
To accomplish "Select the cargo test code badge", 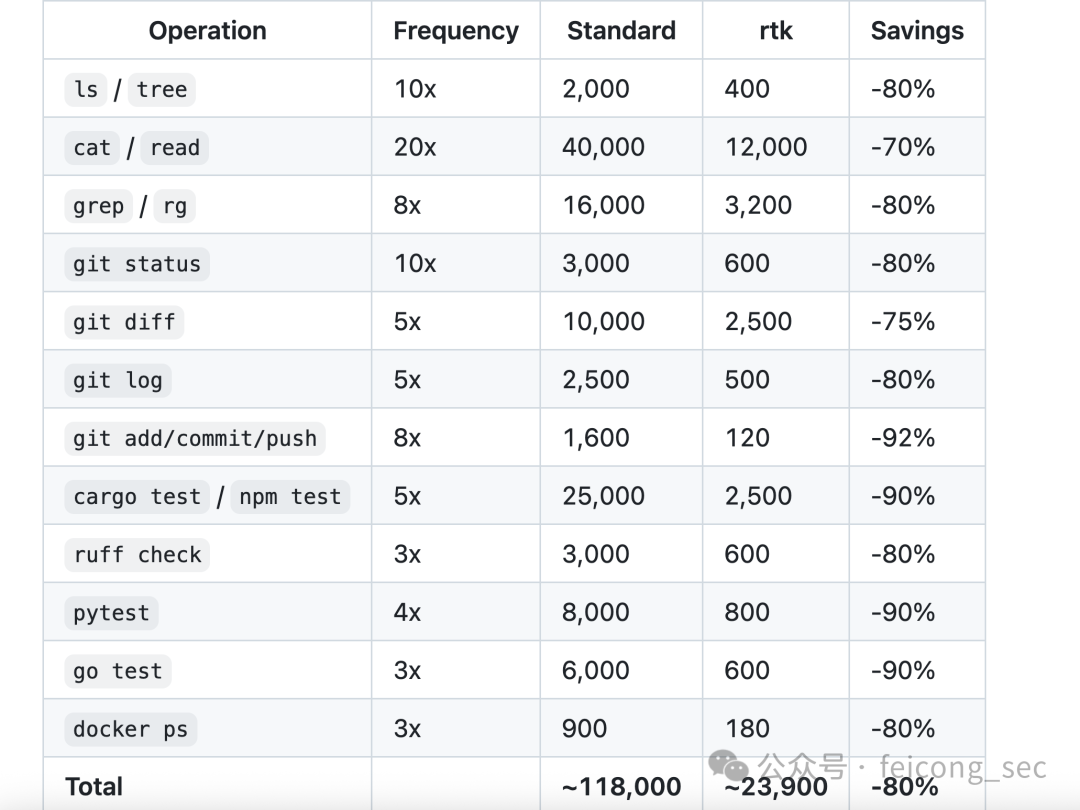I will pos(137,496).
